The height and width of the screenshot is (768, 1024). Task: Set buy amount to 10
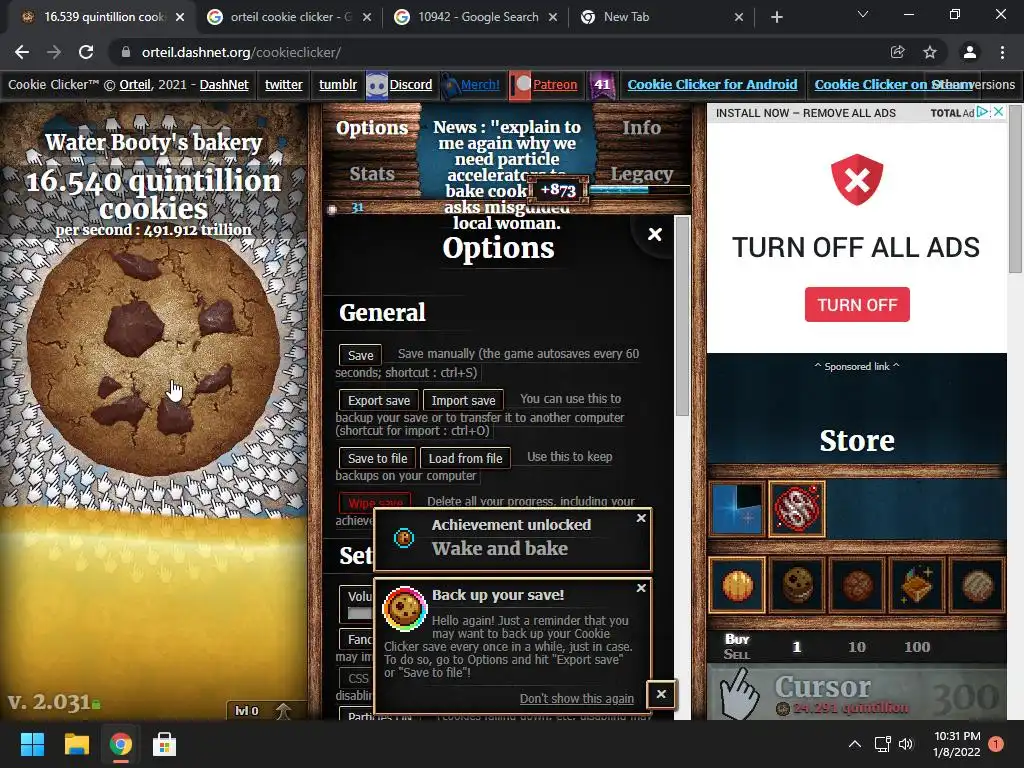click(x=856, y=647)
